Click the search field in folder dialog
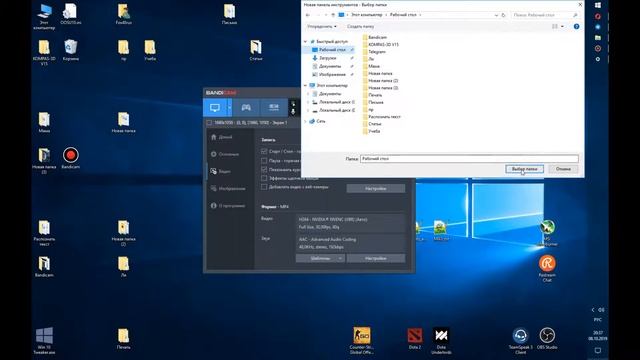640x360 pixels. (x=544, y=15)
